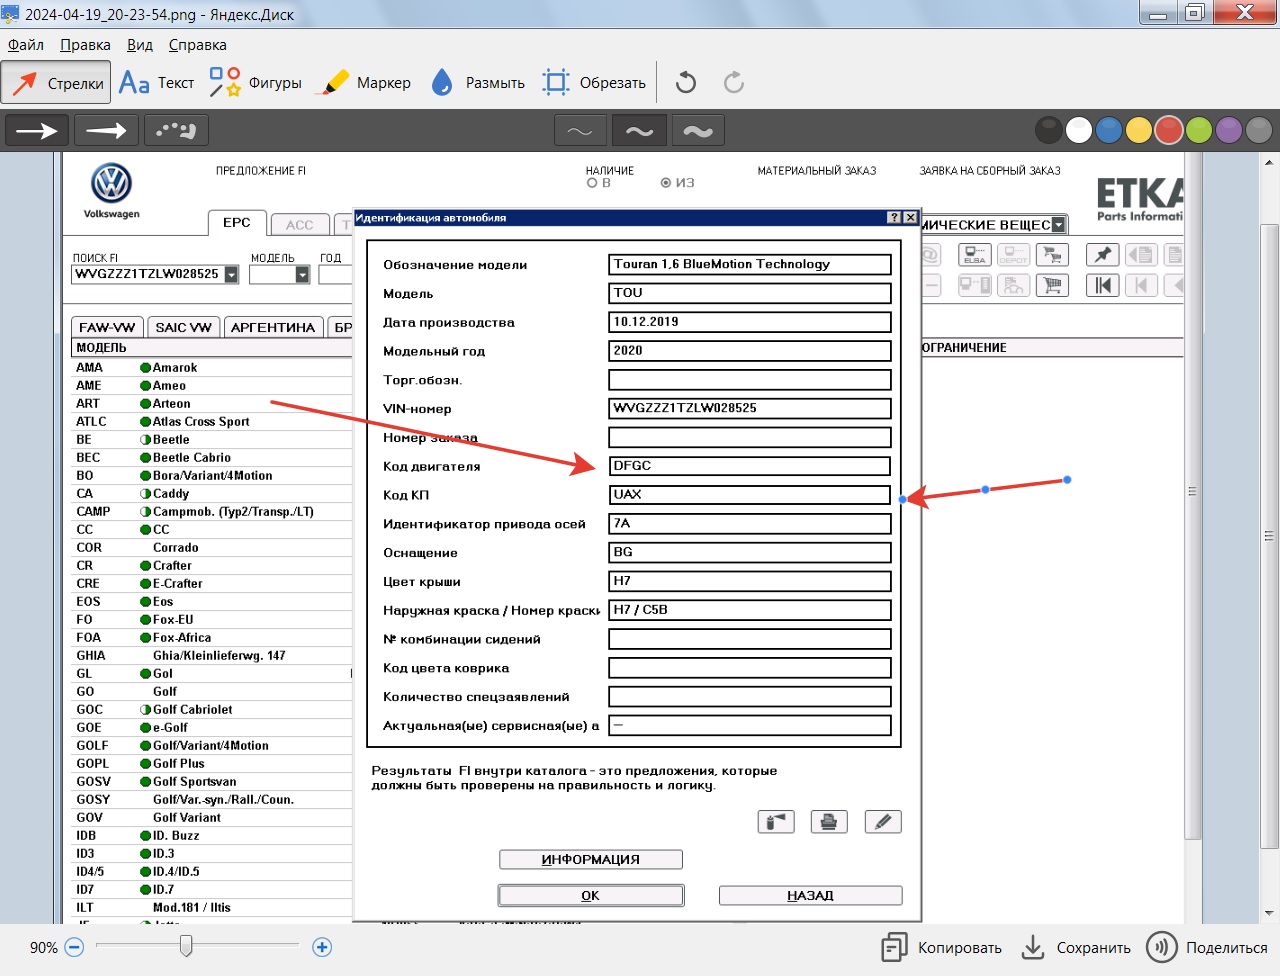Pick the red color swatch
This screenshot has height=976, width=1280.
coord(1169,130)
